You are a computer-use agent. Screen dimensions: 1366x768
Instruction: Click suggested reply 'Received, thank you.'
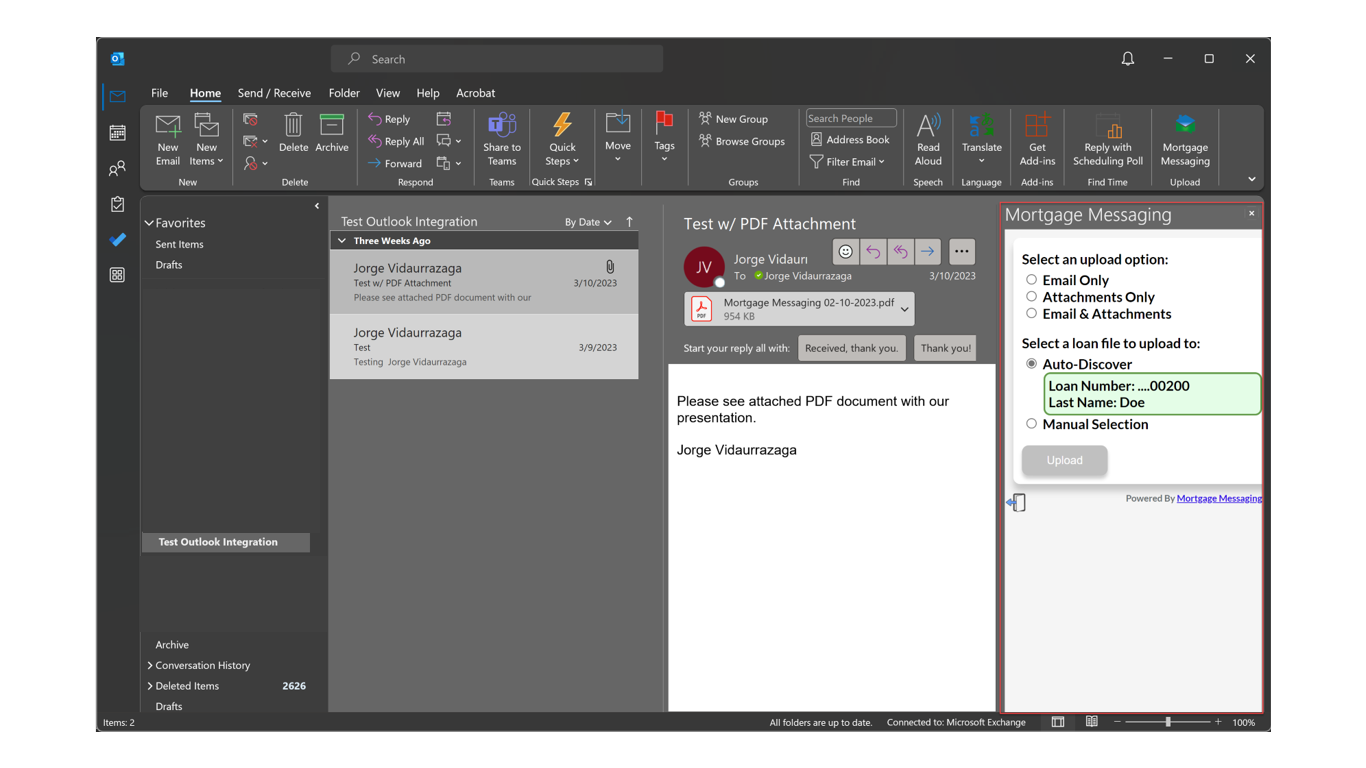click(x=852, y=348)
